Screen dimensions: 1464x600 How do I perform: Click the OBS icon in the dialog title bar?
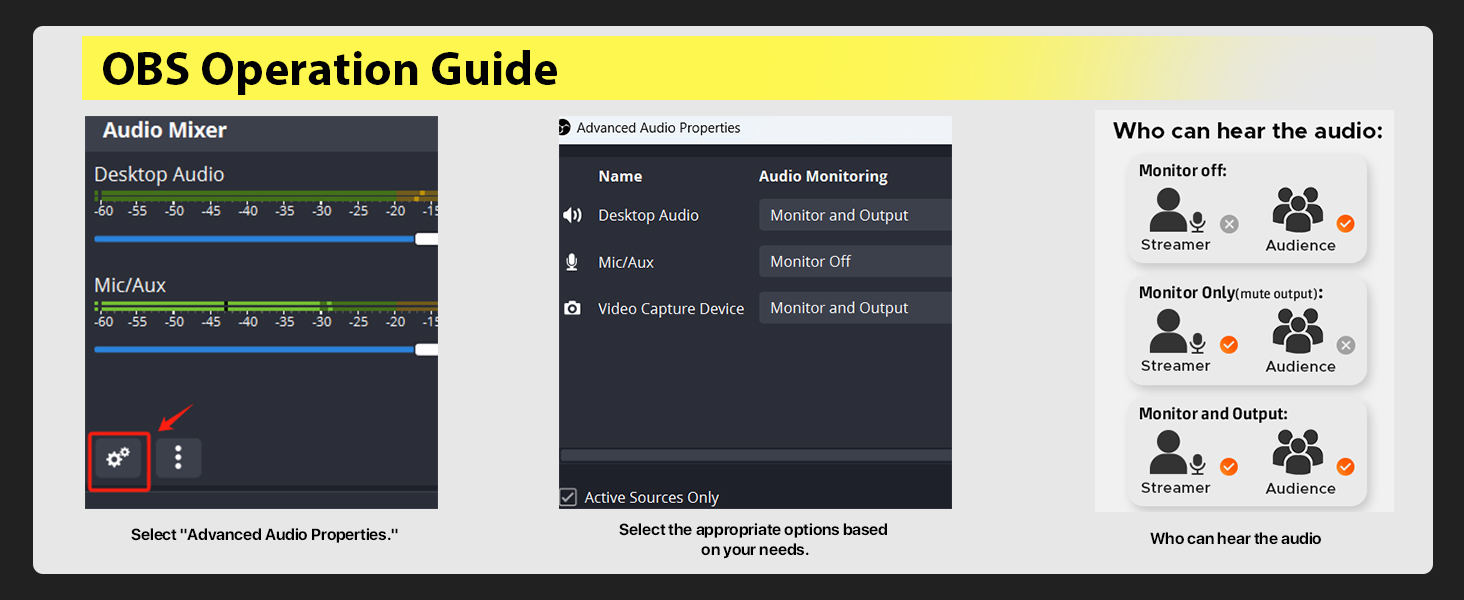coord(563,128)
